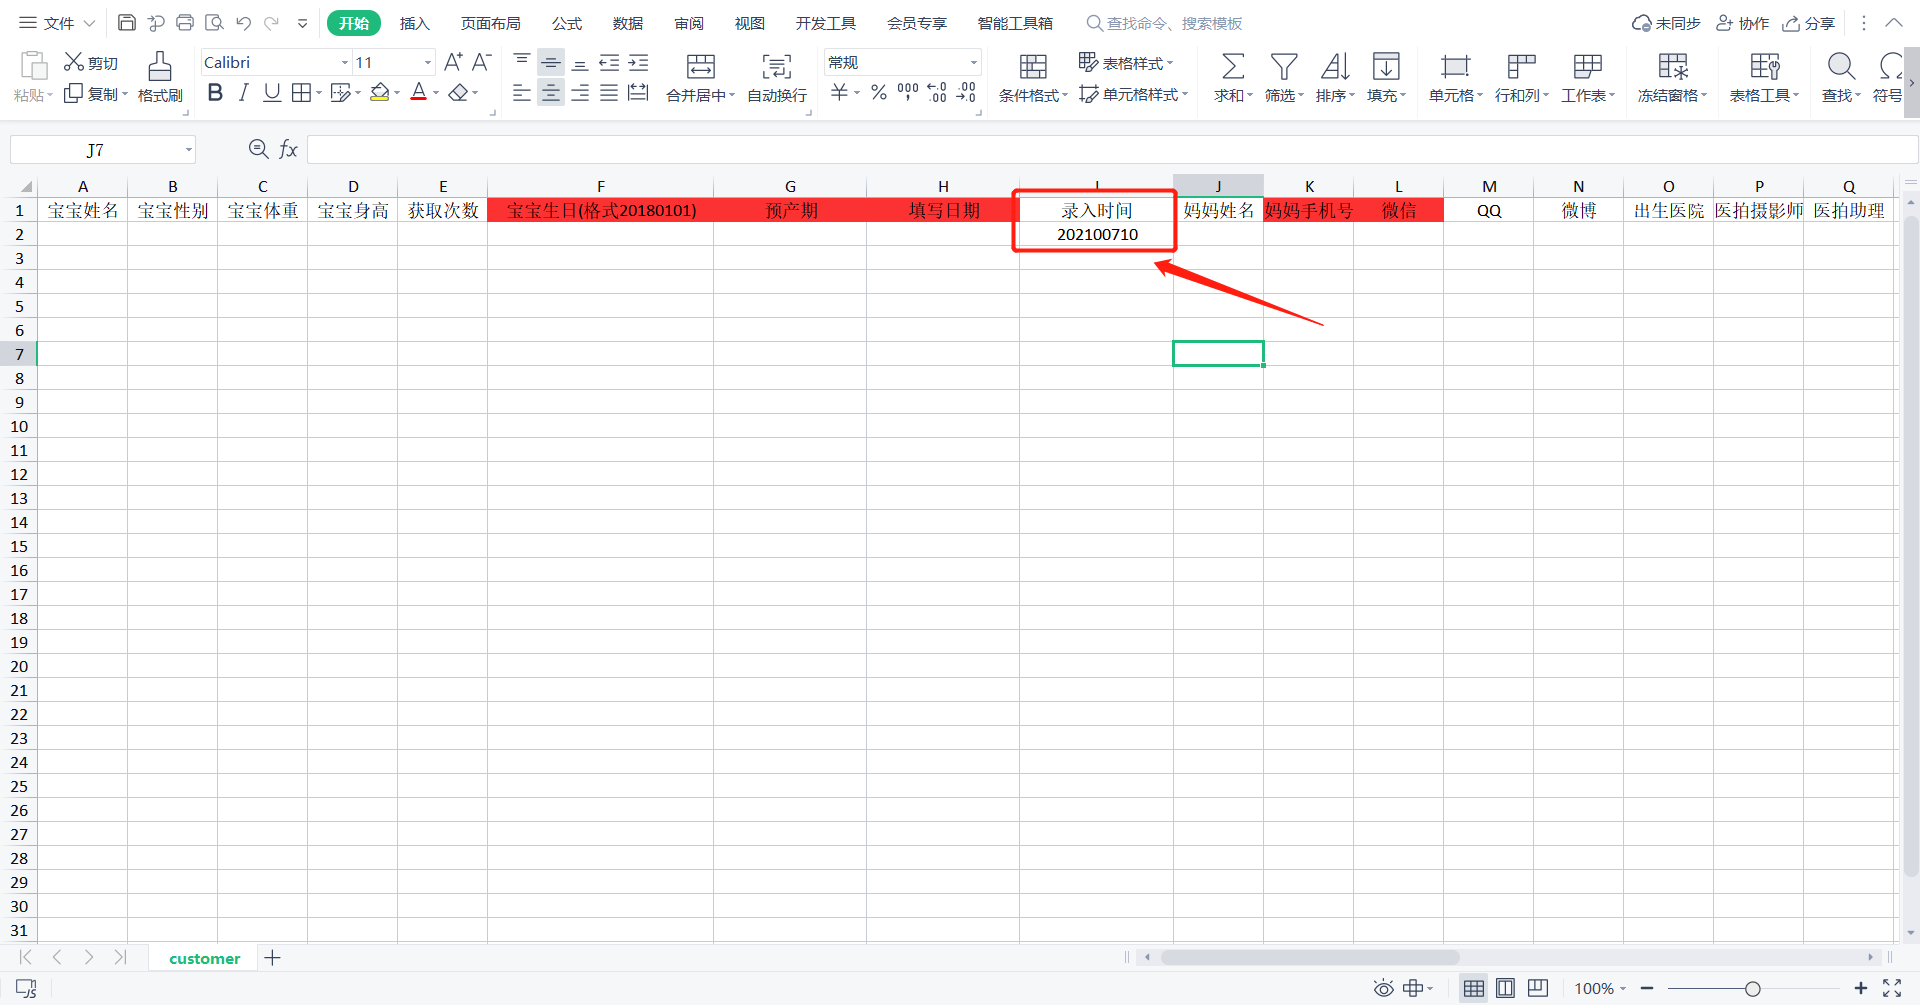Open the Calibri font name dropdown
Viewport: 1920px width, 1005px height.
coord(345,63)
